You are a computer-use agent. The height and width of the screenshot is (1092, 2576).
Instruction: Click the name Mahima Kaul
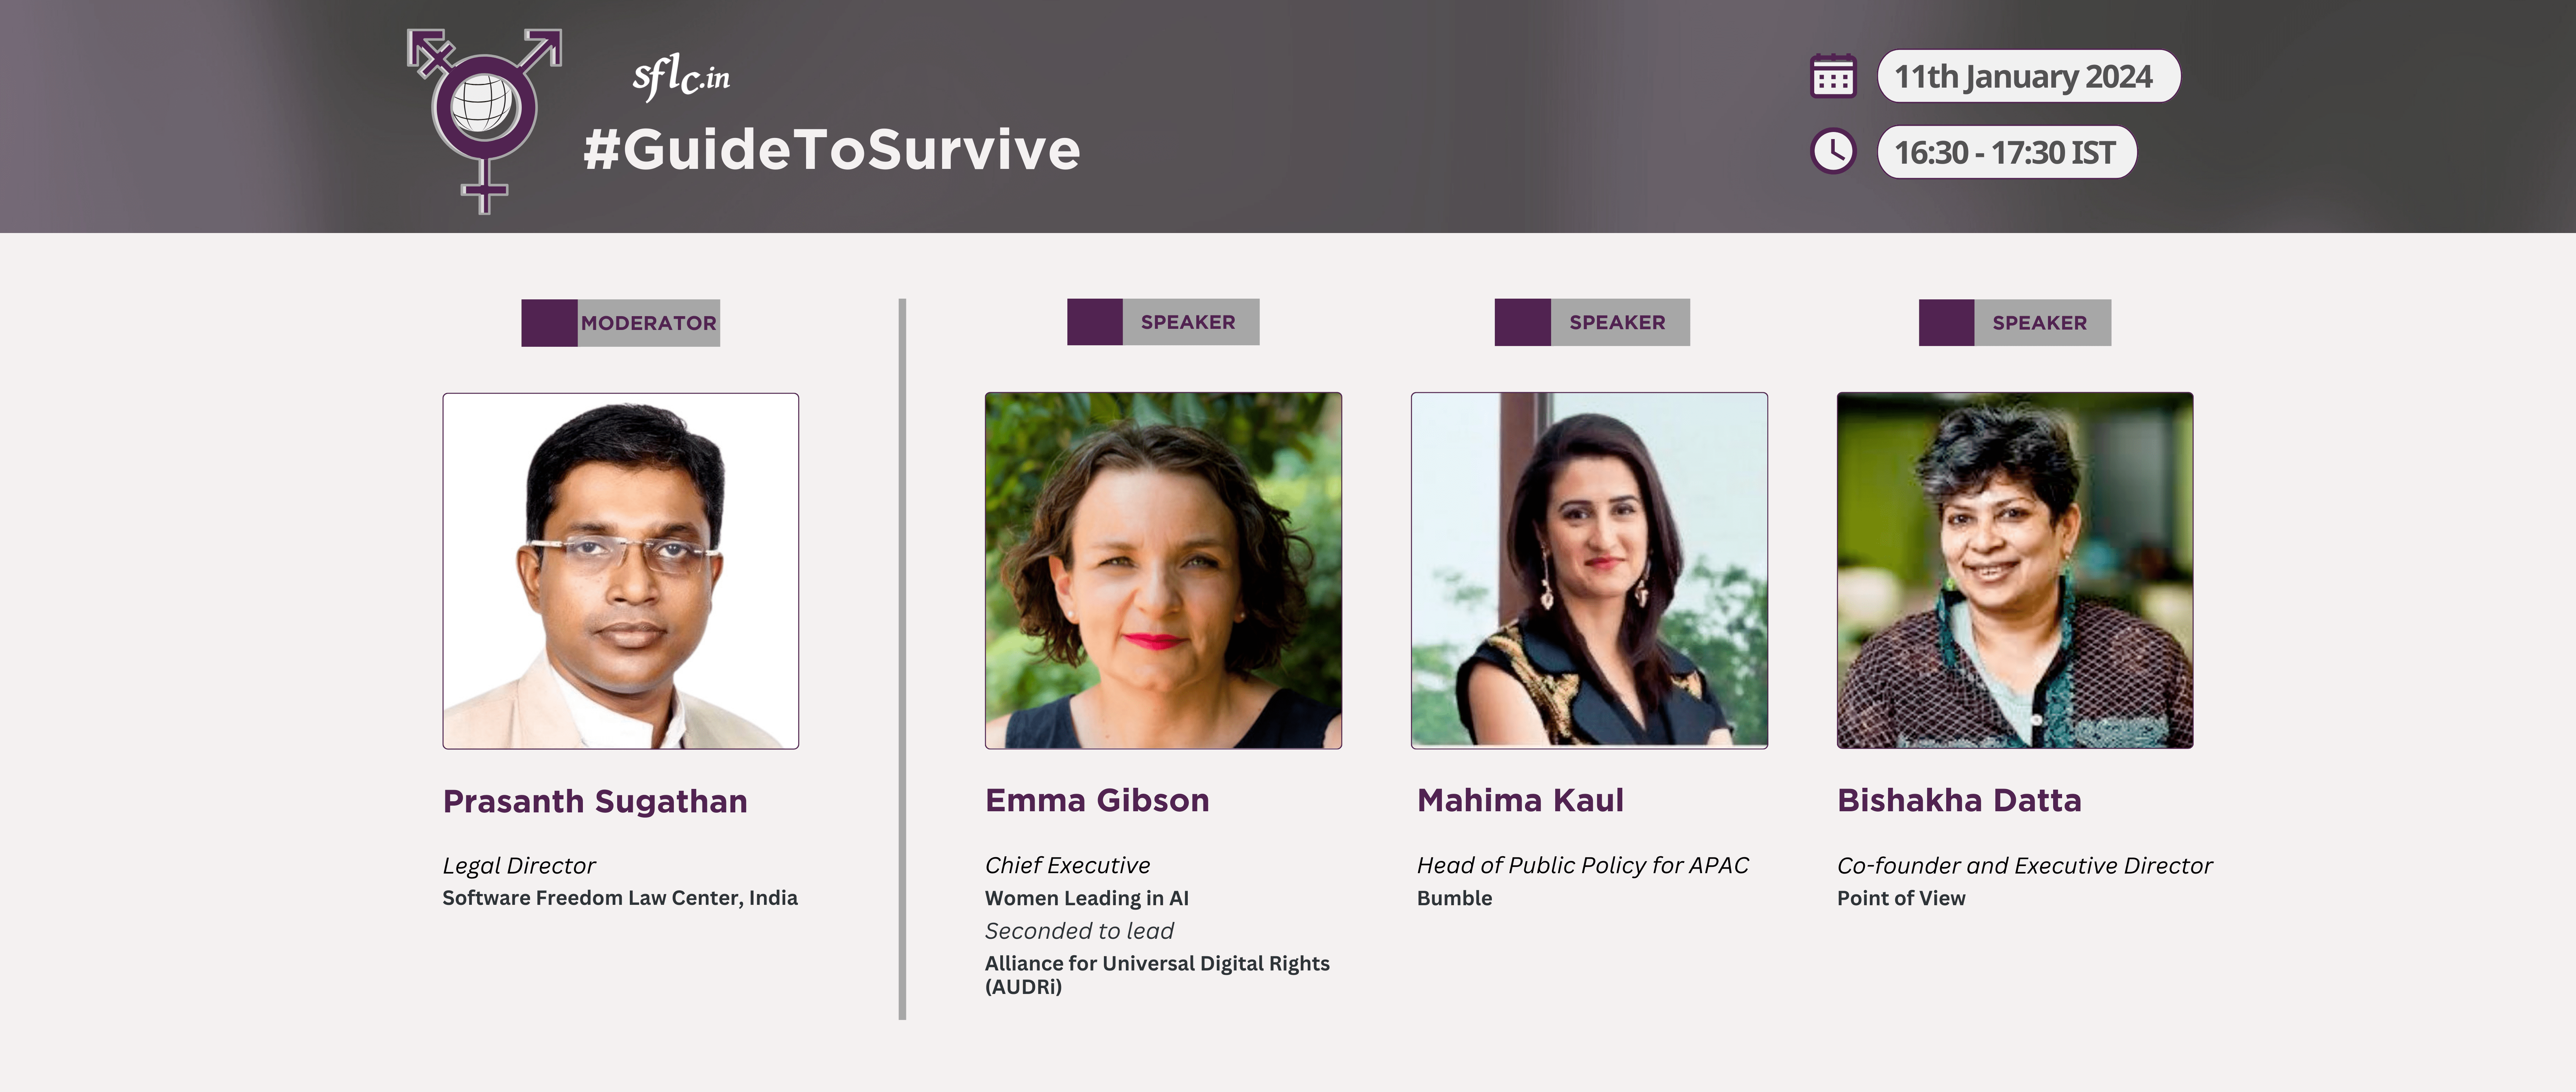click(x=1520, y=800)
